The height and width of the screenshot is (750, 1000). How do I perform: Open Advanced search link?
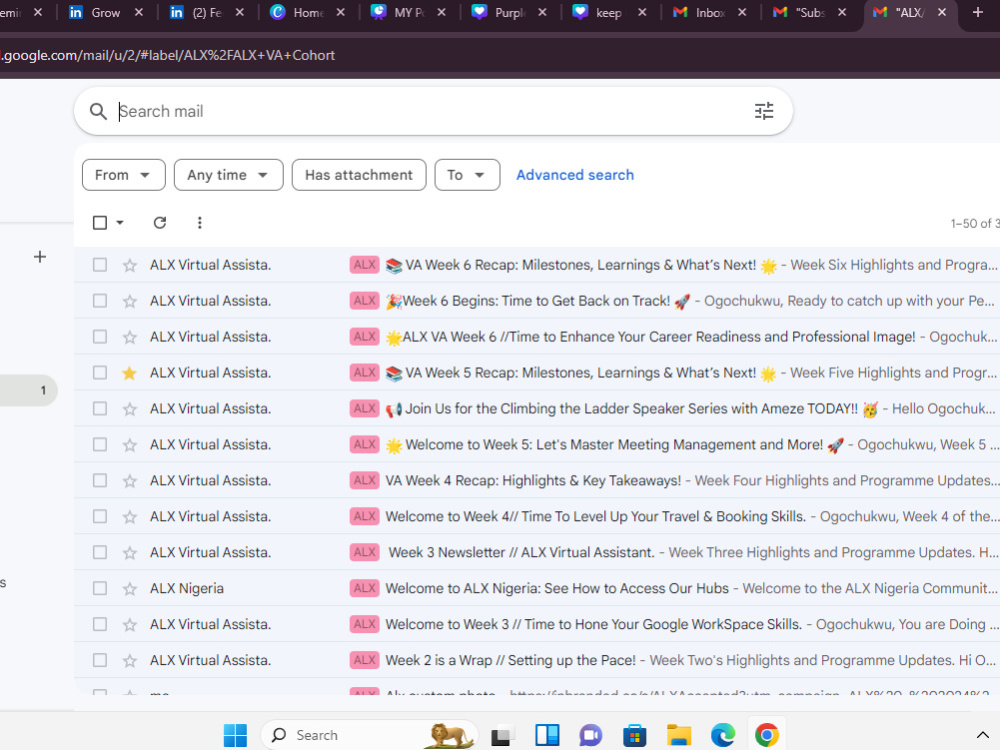click(x=575, y=175)
